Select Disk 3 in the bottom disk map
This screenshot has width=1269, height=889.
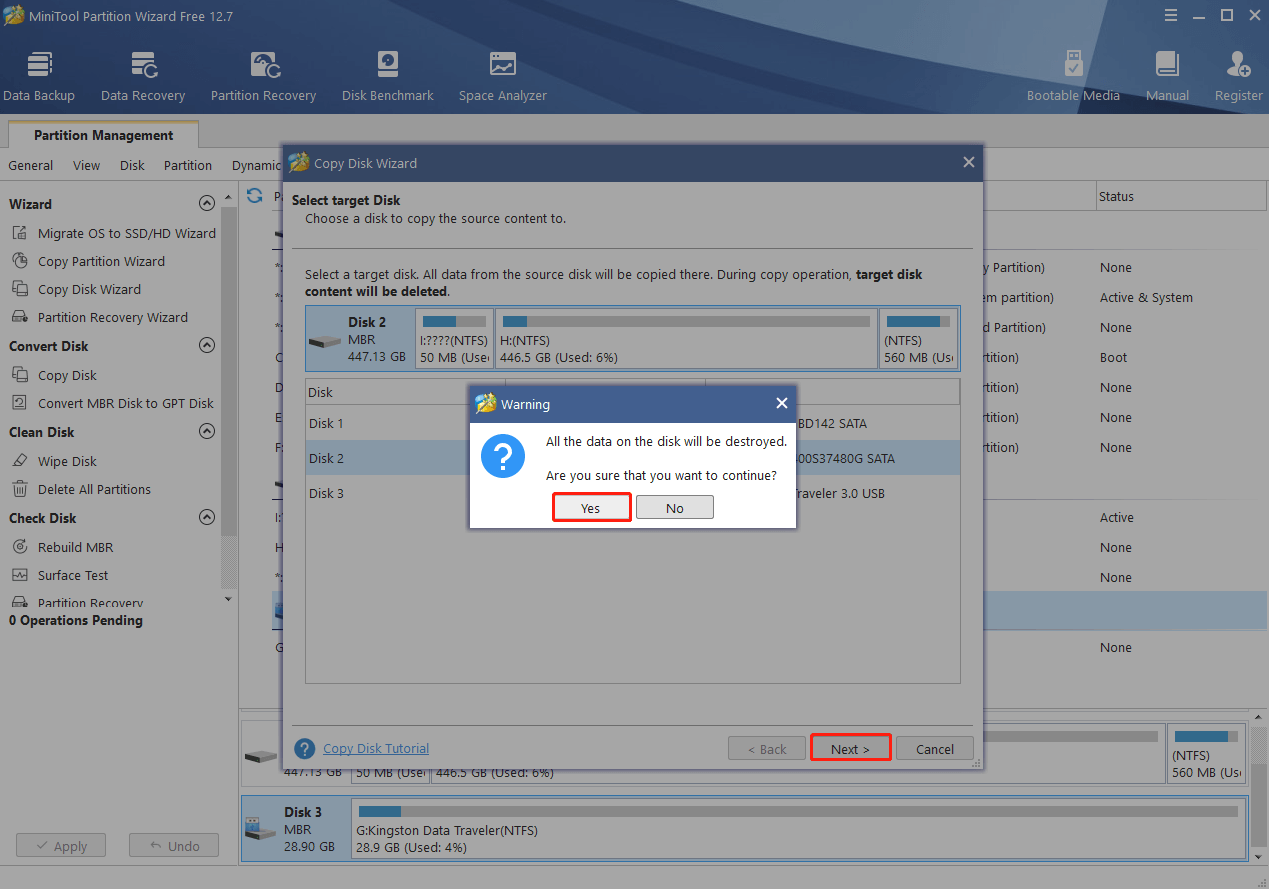coord(295,829)
